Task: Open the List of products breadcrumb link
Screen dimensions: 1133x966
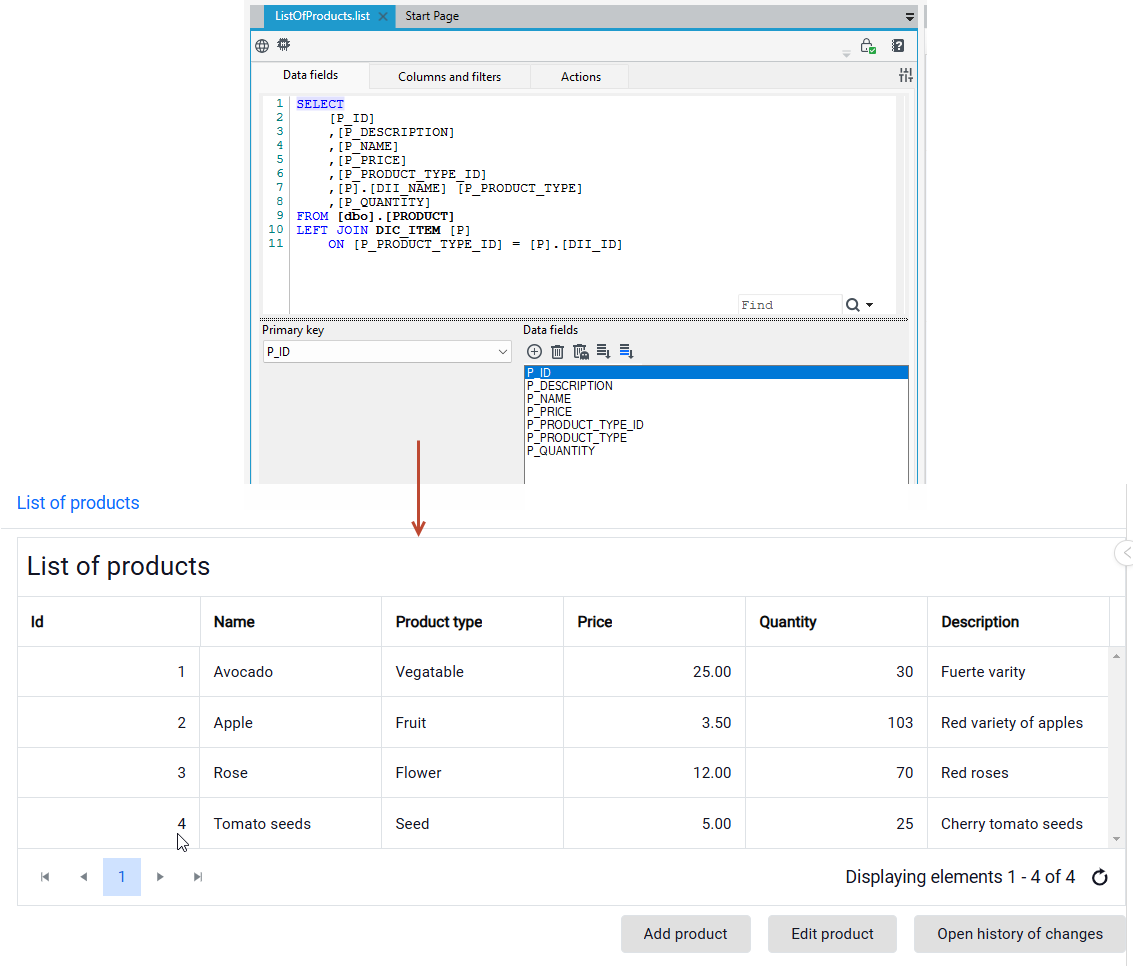Action: [x=78, y=503]
